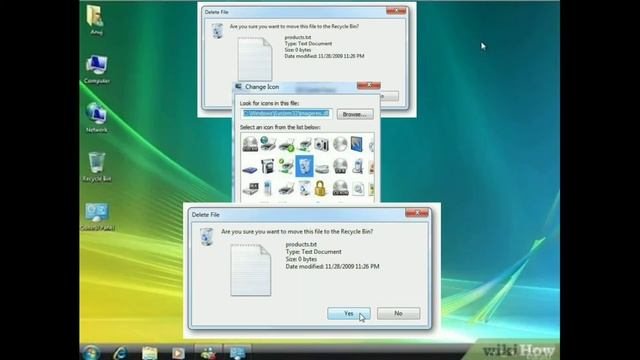Image resolution: width=640 pixels, height=360 pixels.
Task: Select top-row printer with green checkmark icon
Action: click(x=287, y=145)
